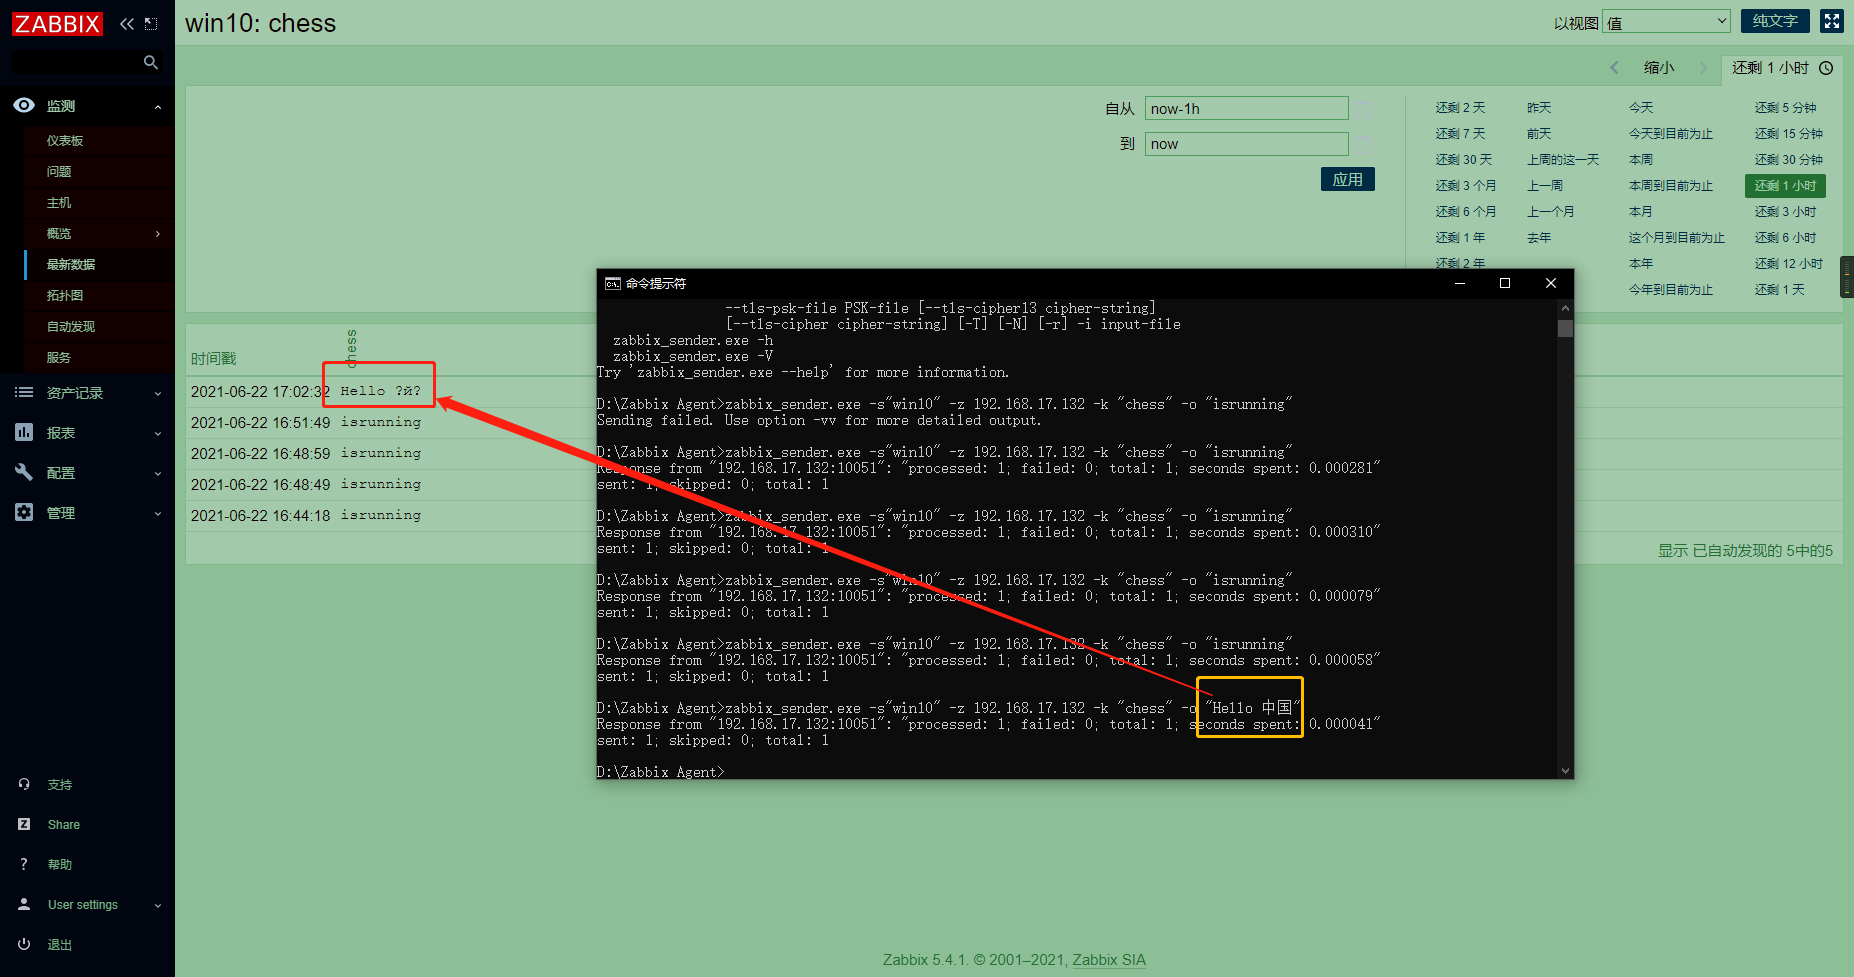This screenshot has height=977, width=1854.
Task: Select the 本周 time range
Action: point(1641,160)
